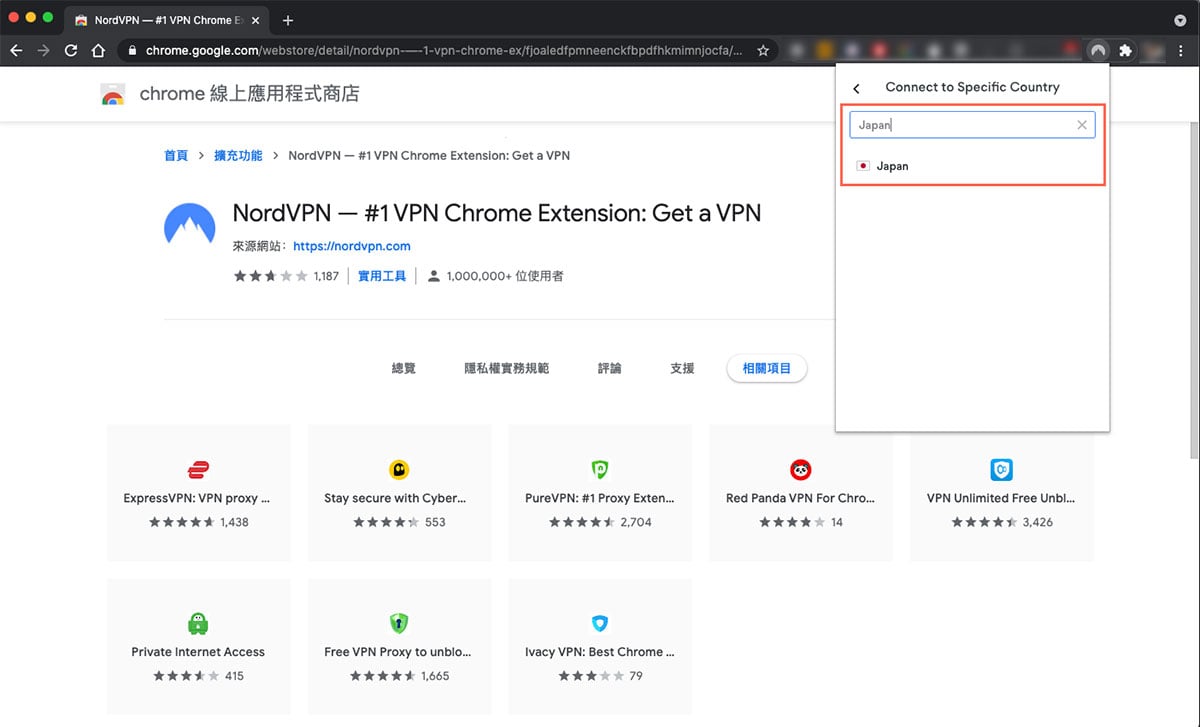Click the address bar URL
Viewport: 1200px width, 727px height.
pyautogui.click(x=444, y=50)
